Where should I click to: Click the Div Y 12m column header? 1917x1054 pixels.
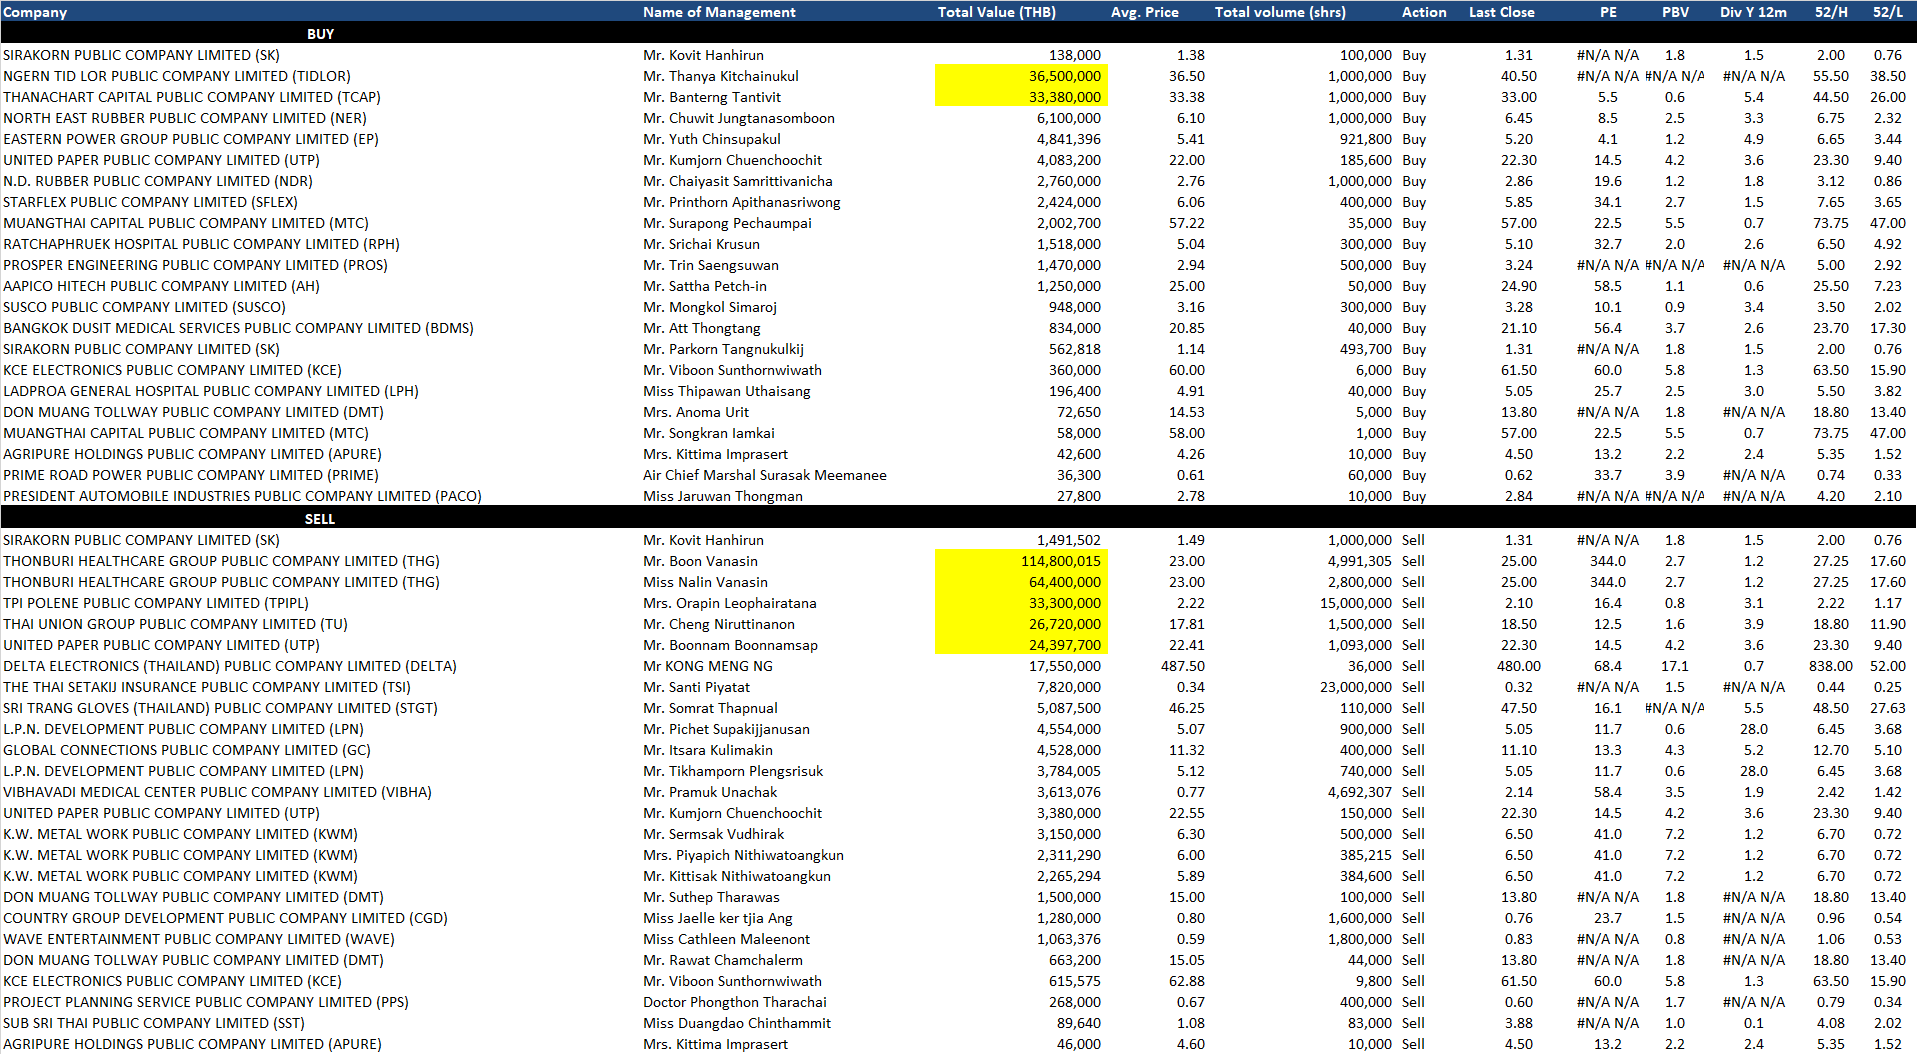[1753, 12]
